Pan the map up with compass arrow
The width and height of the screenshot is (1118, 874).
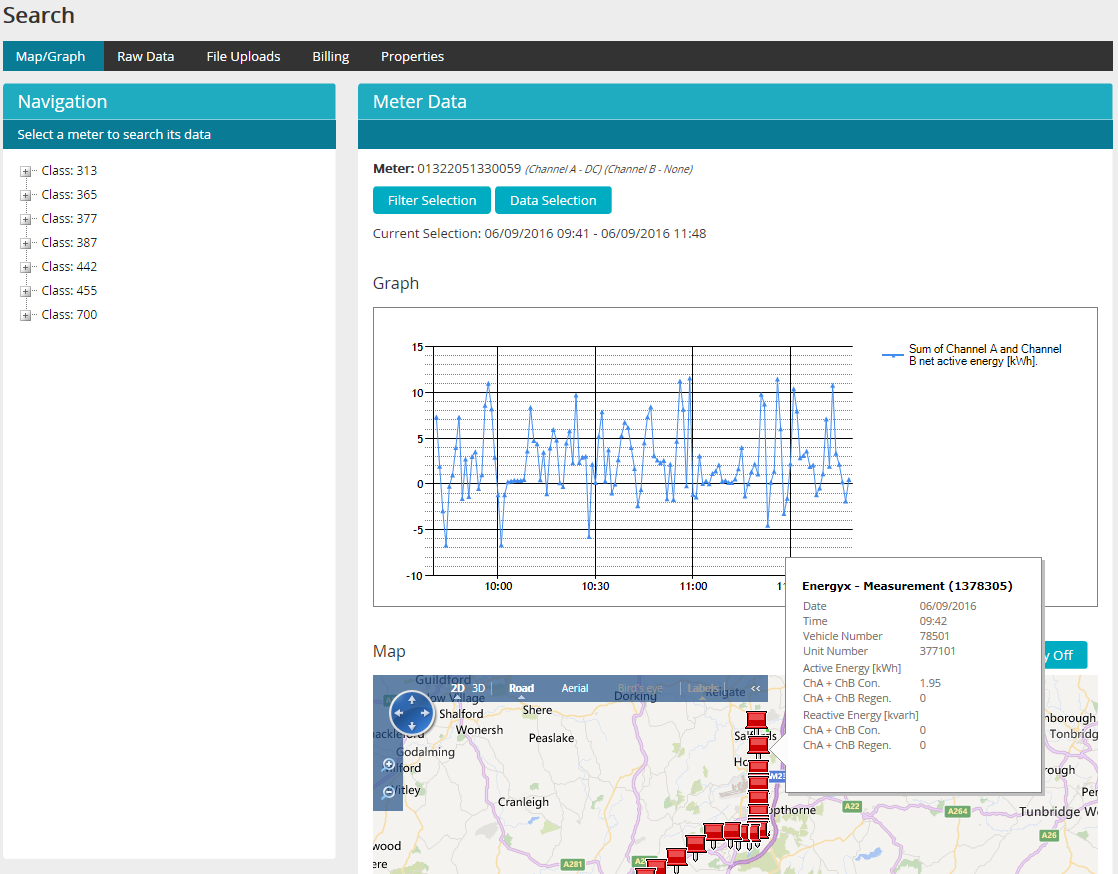point(411,700)
